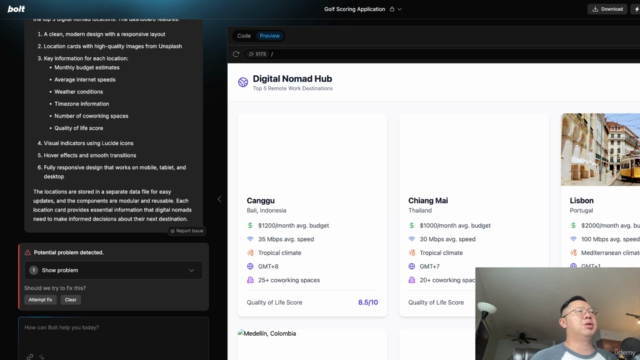Expand the Show problem section
Image resolution: width=640 pixels, height=360 pixels.
(x=113, y=270)
